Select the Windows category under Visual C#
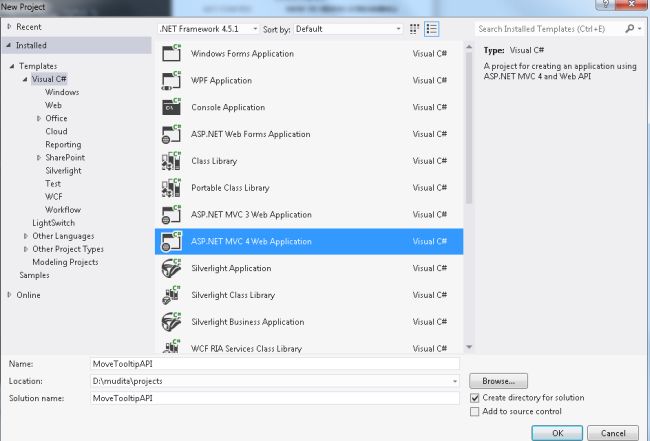 (x=62, y=92)
